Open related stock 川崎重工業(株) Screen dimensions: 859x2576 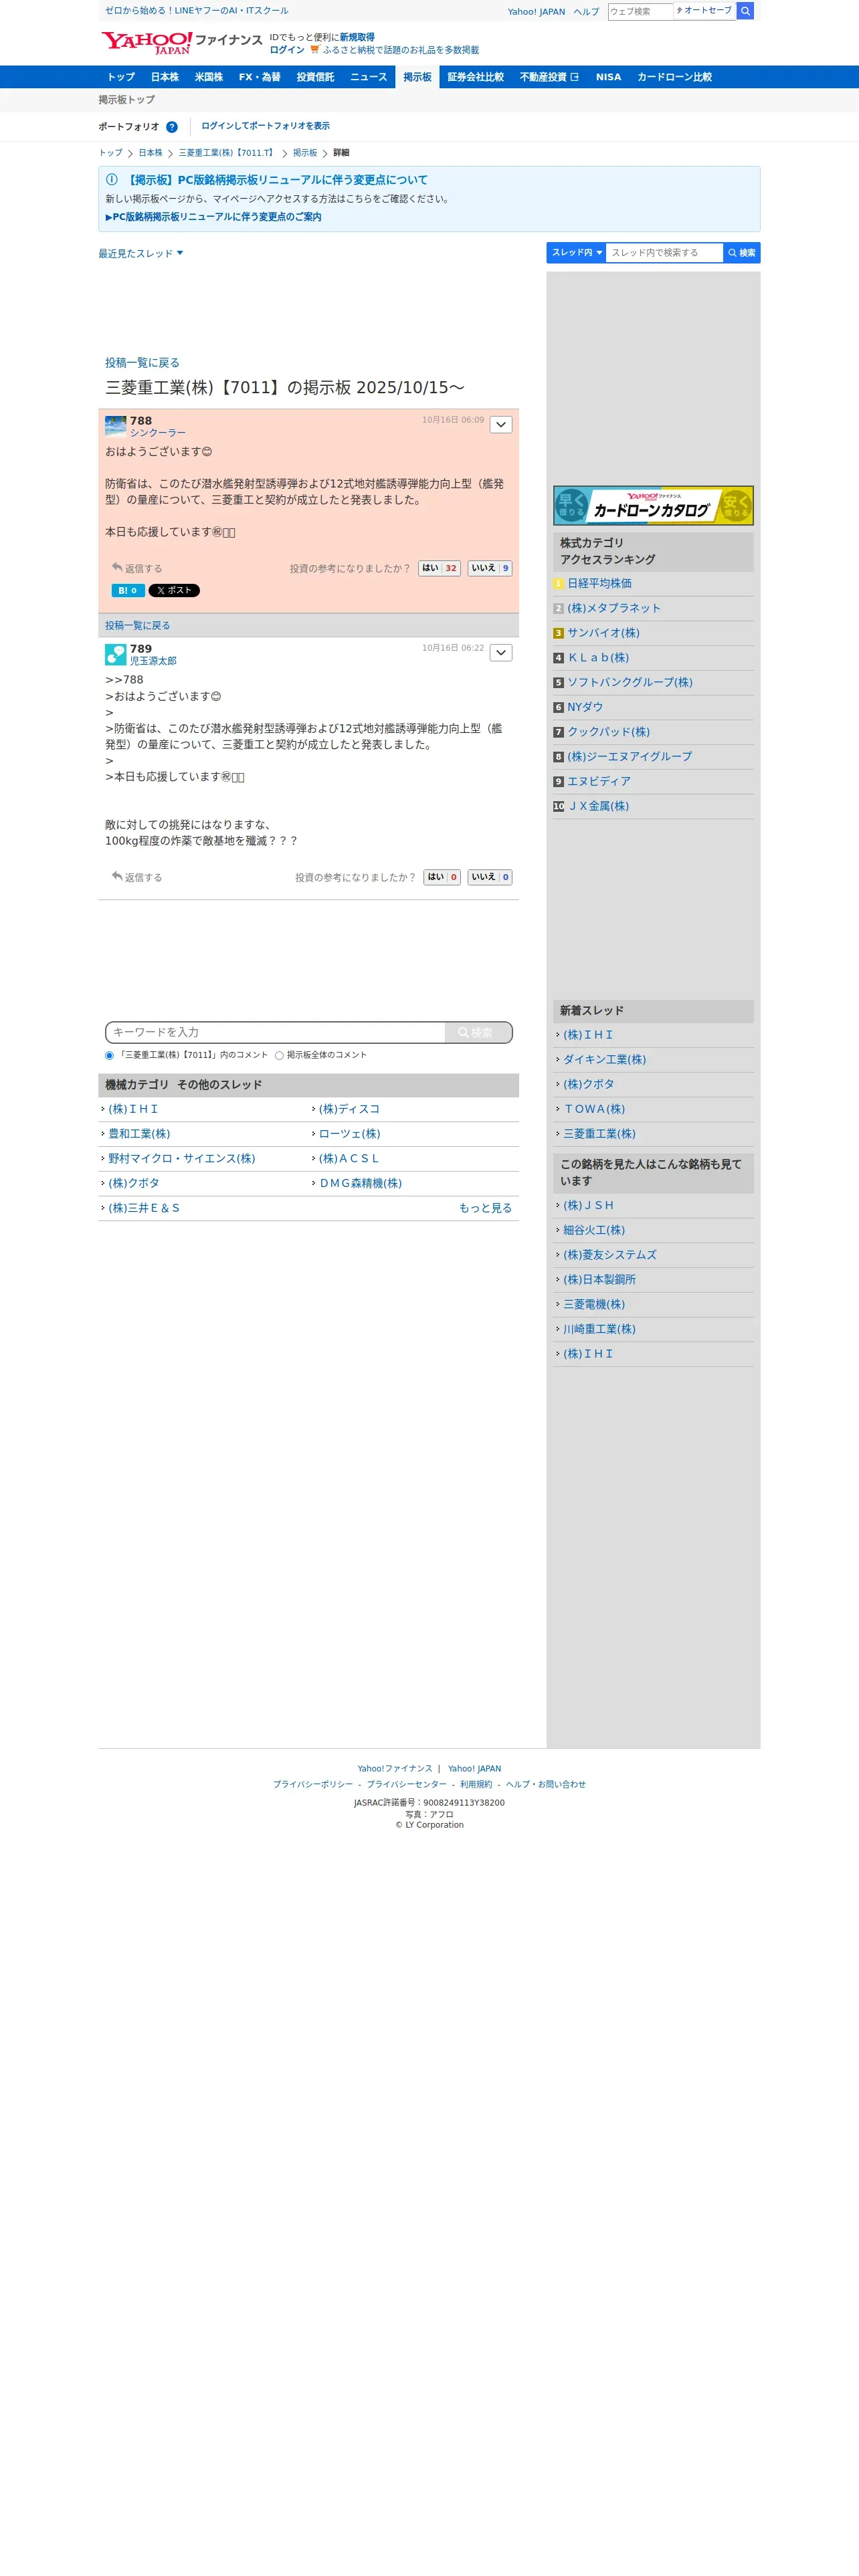599,1329
